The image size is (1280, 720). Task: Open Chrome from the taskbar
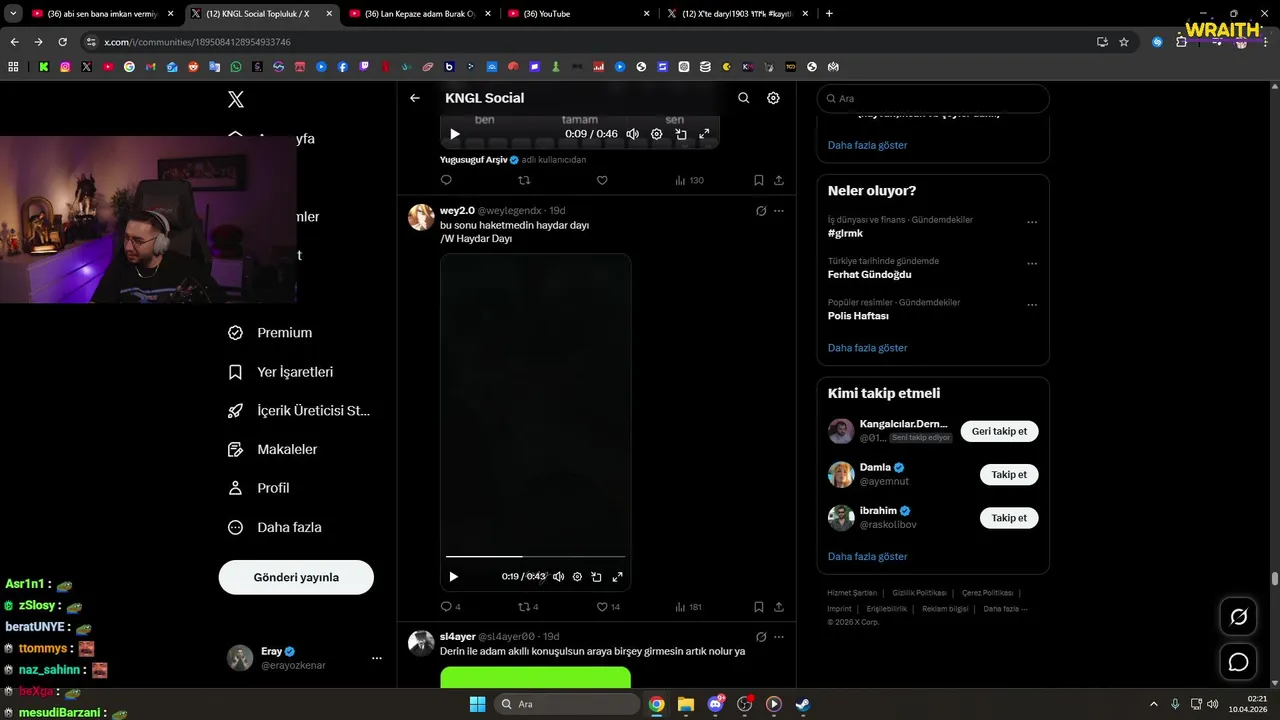[656, 704]
